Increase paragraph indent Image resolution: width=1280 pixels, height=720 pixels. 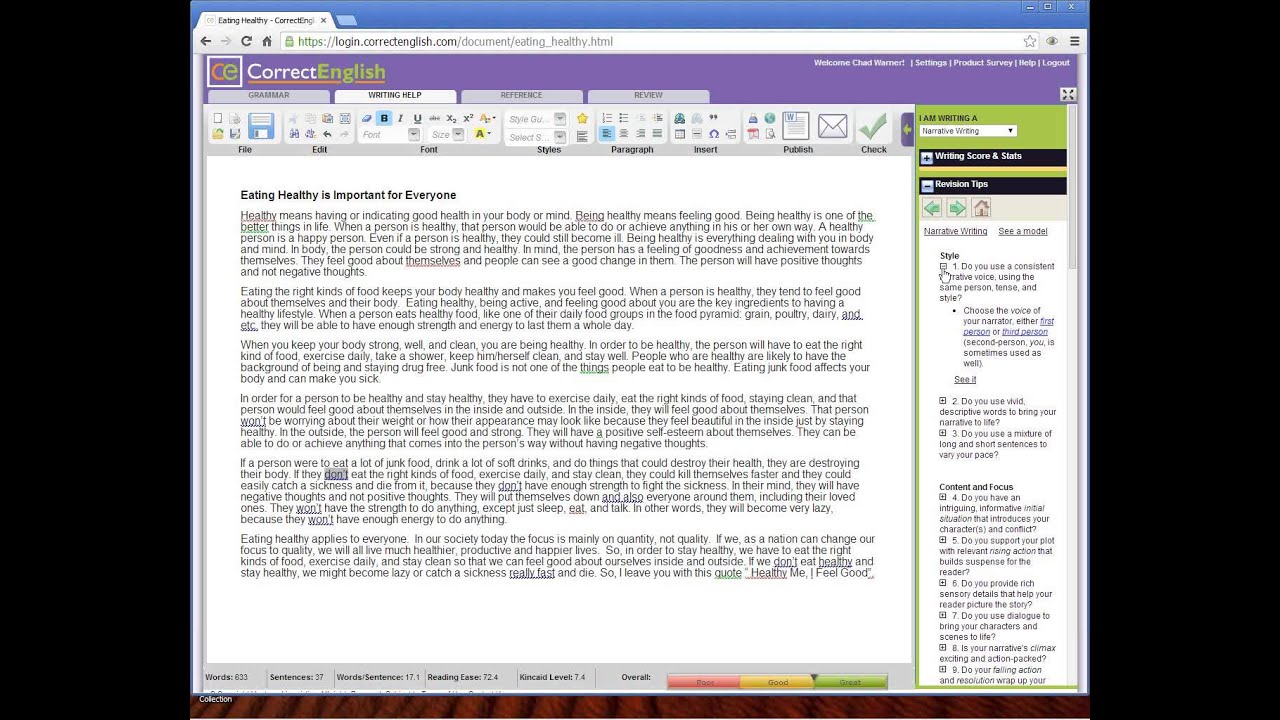pos(657,118)
